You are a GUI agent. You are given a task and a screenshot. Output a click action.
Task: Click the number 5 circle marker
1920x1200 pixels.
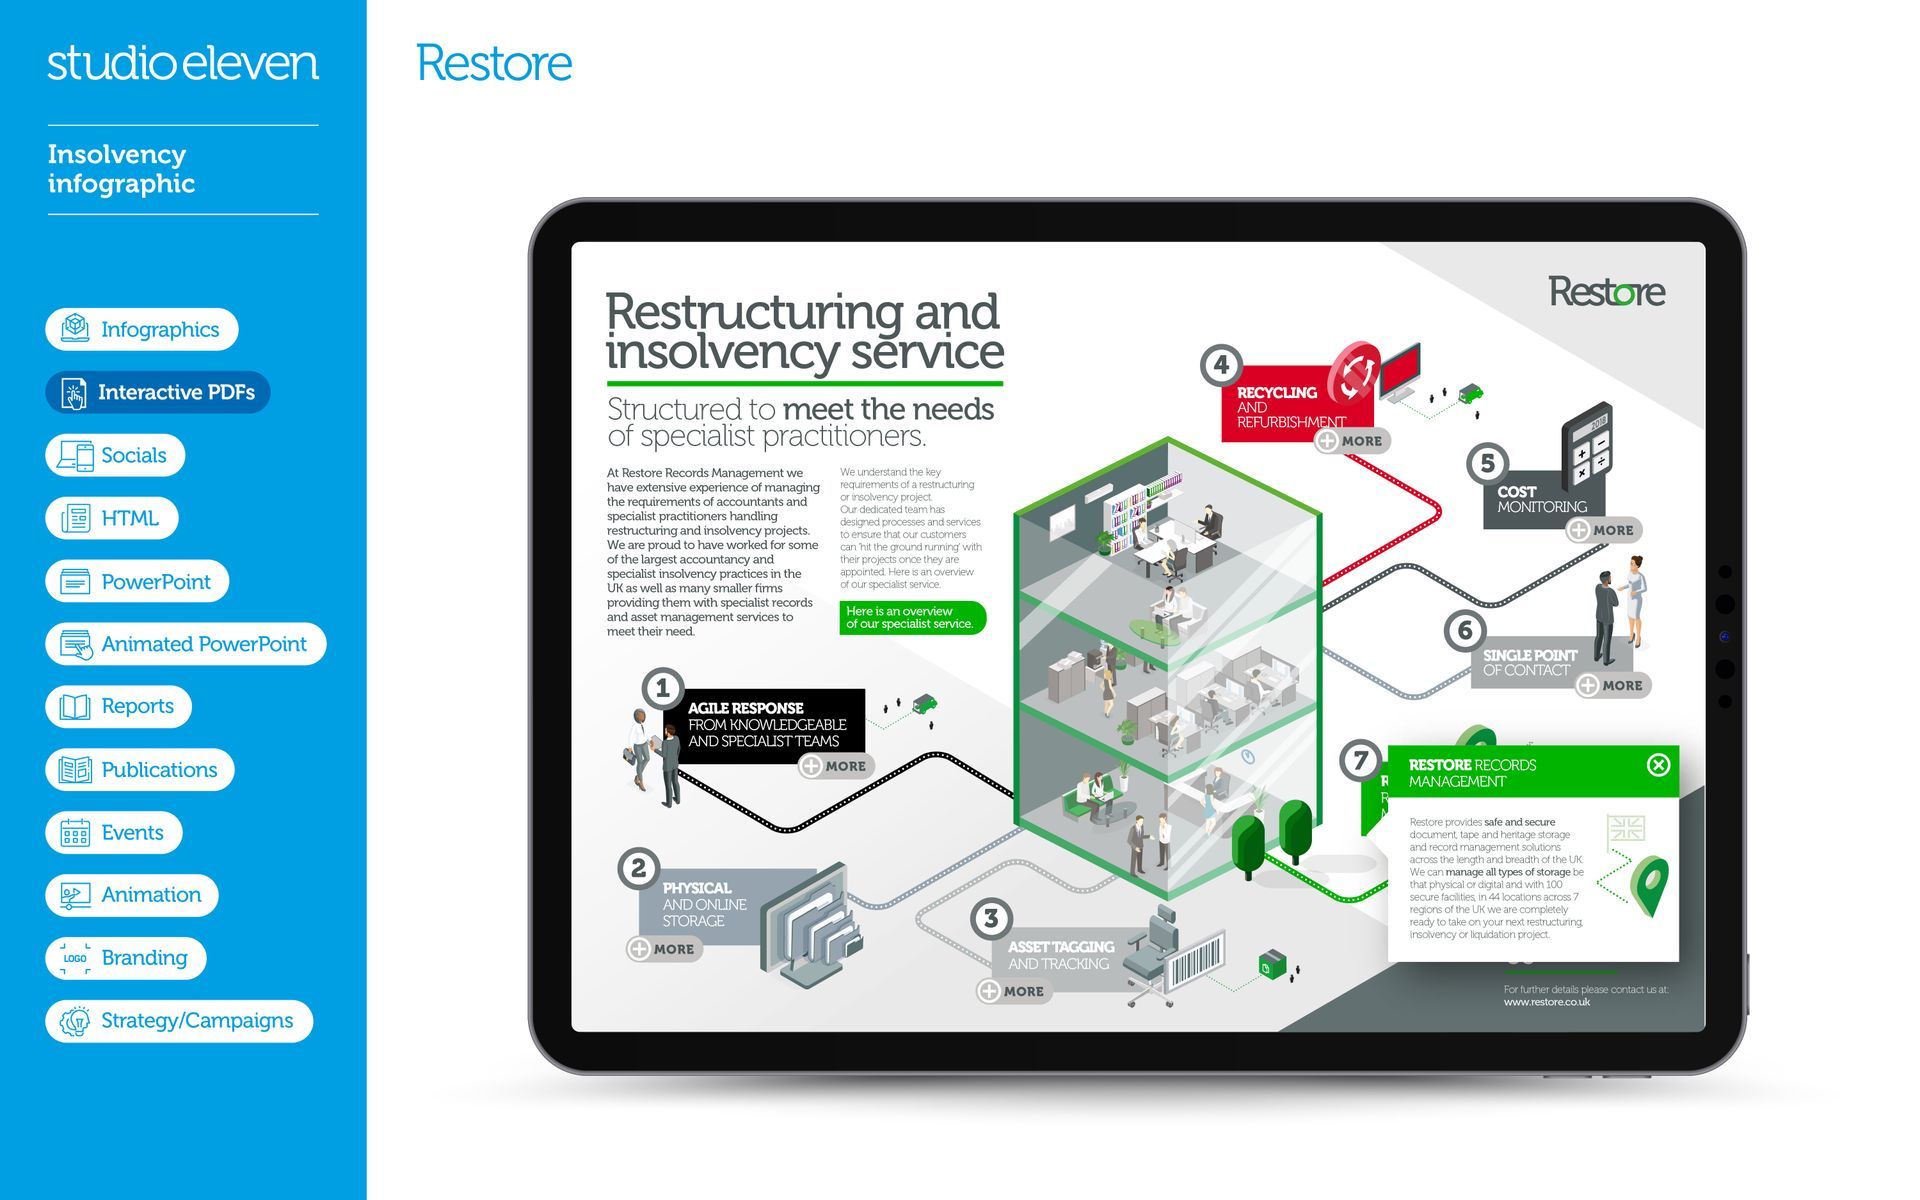(x=1488, y=463)
